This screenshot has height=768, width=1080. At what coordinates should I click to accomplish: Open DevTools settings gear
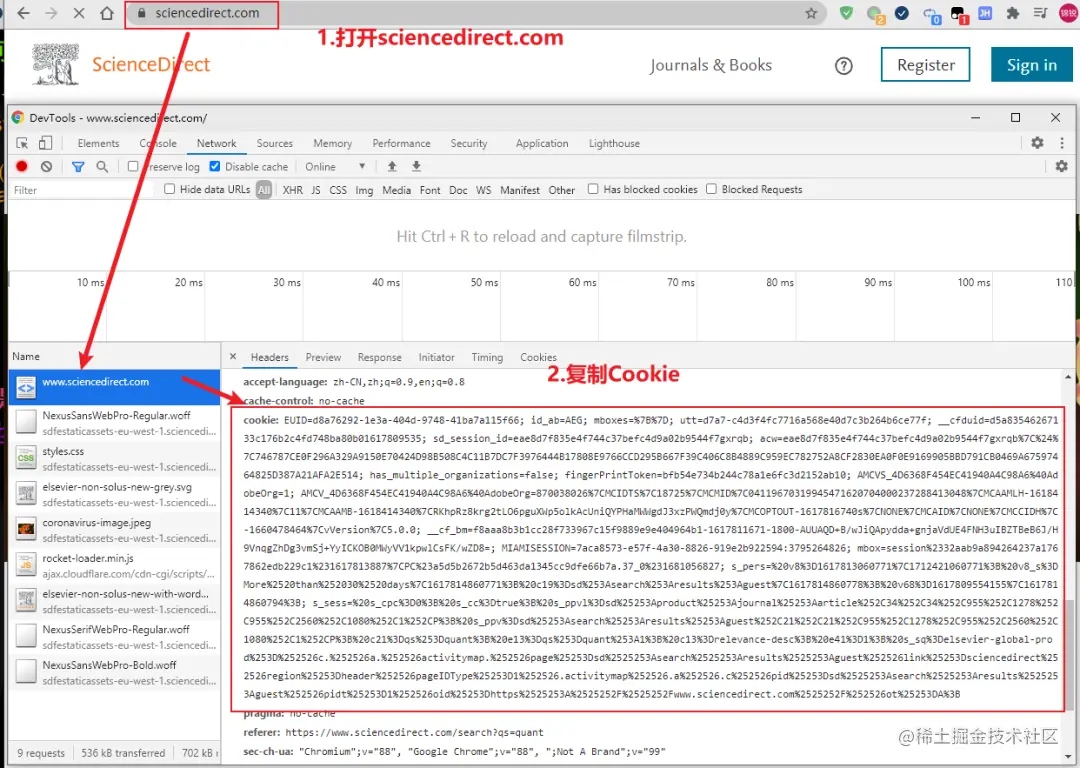click(x=1037, y=143)
